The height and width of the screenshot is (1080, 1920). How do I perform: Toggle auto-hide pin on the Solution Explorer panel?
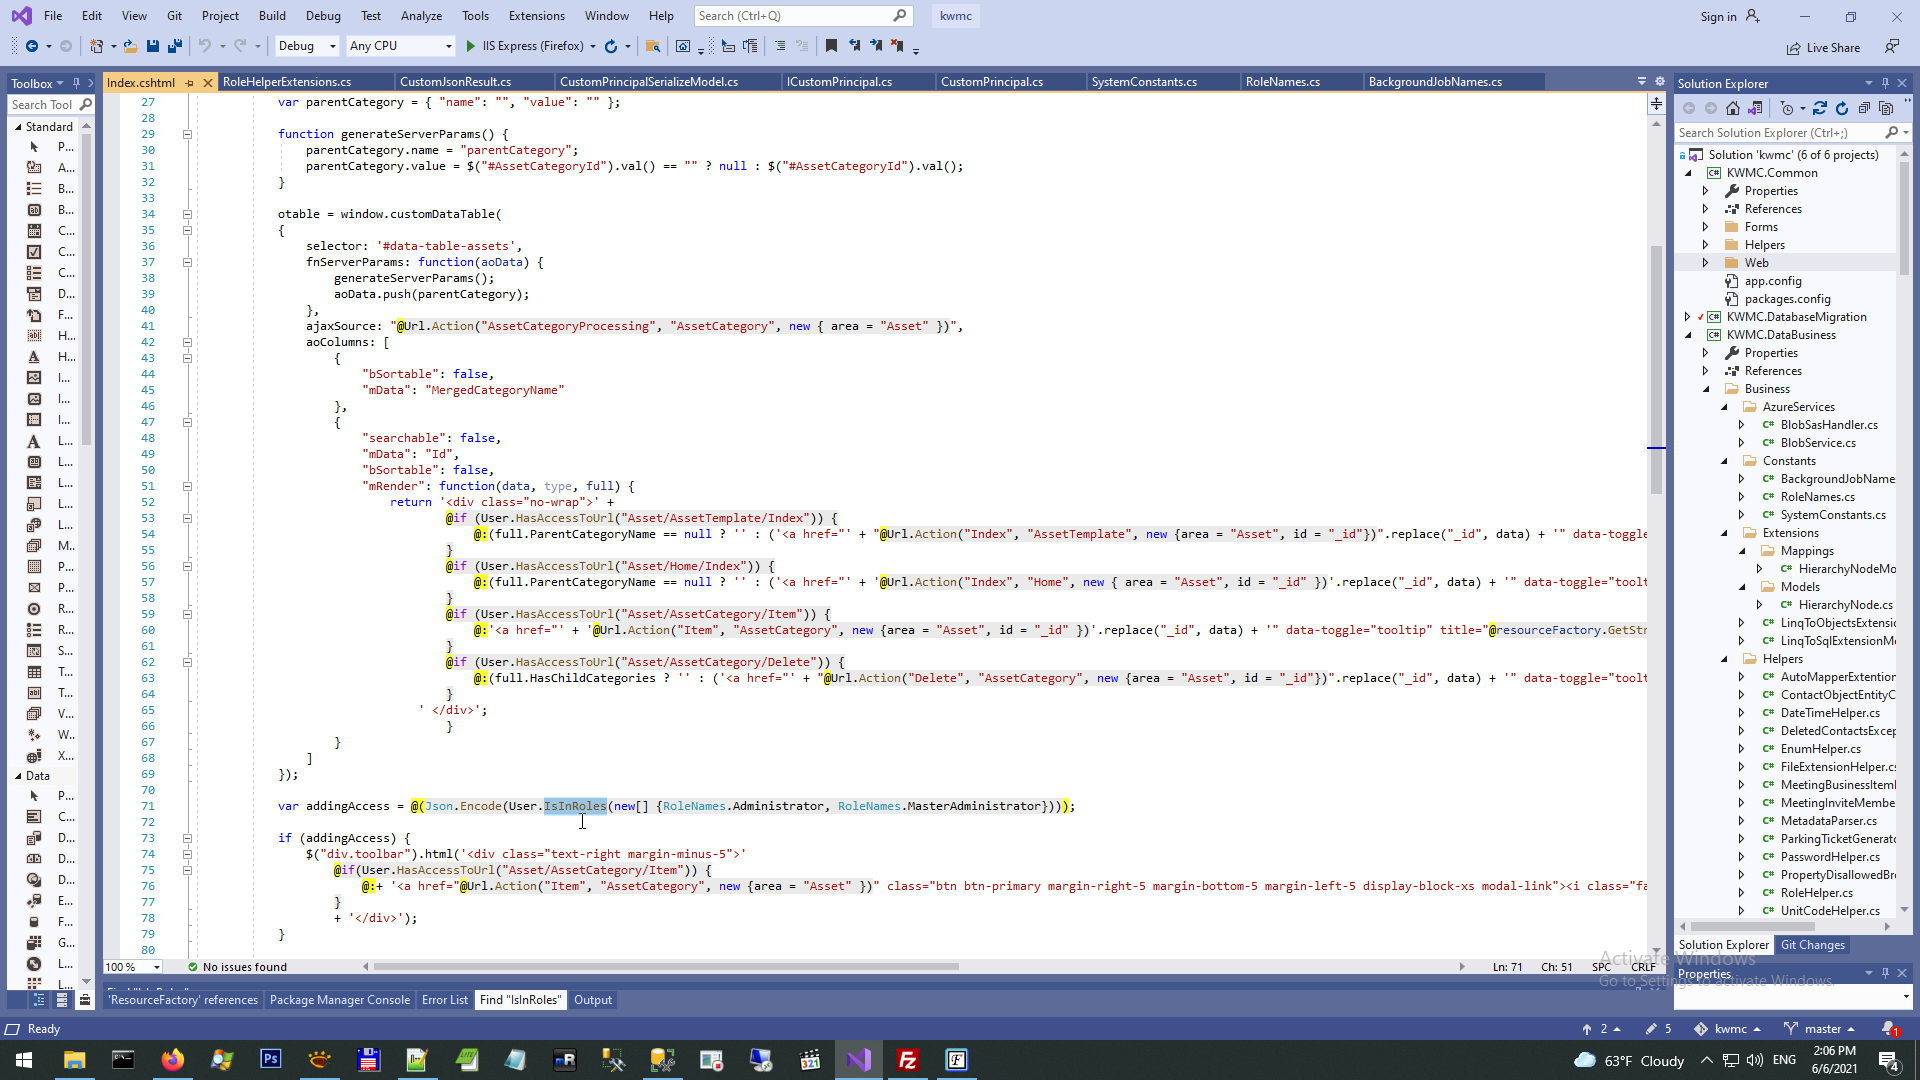click(x=1885, y=84)
